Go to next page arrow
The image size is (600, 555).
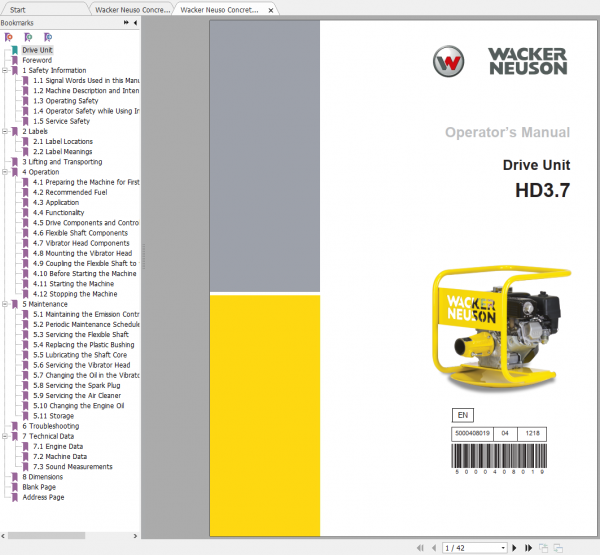[515, 548]
